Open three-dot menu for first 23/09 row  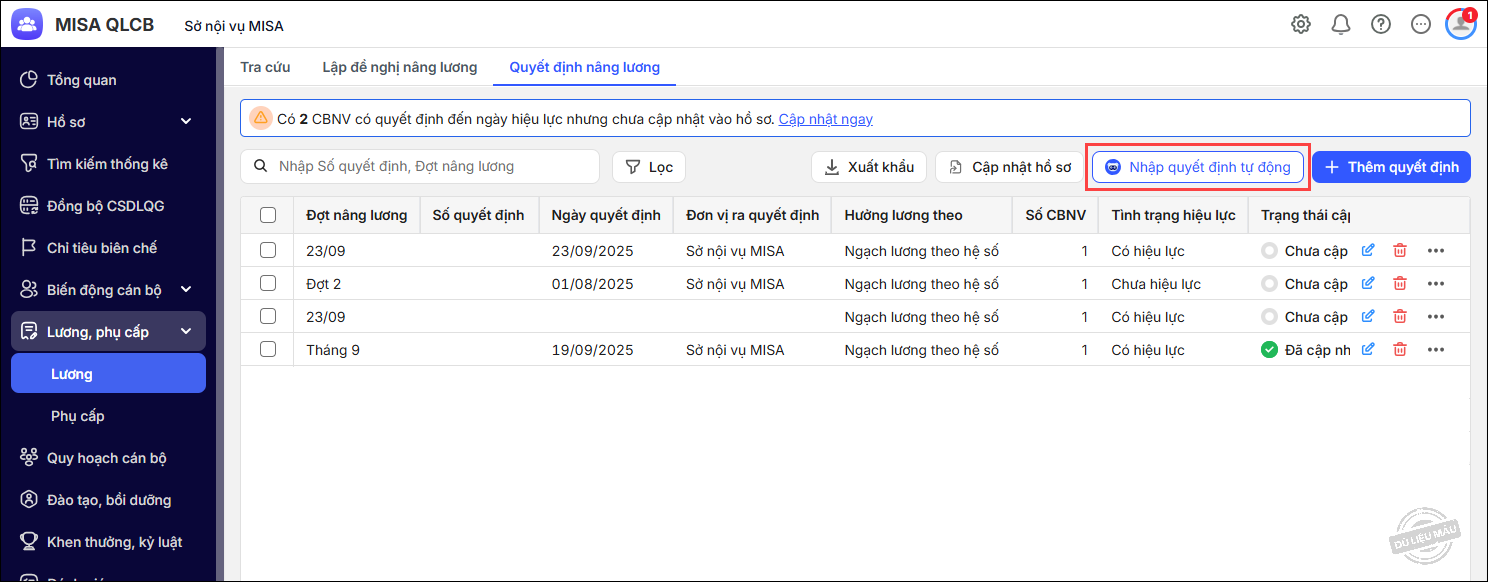[1436, 251]
